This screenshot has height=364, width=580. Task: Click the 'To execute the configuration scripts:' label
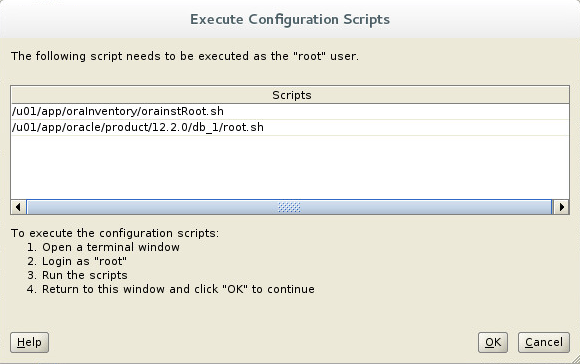[x=115, y=233]
